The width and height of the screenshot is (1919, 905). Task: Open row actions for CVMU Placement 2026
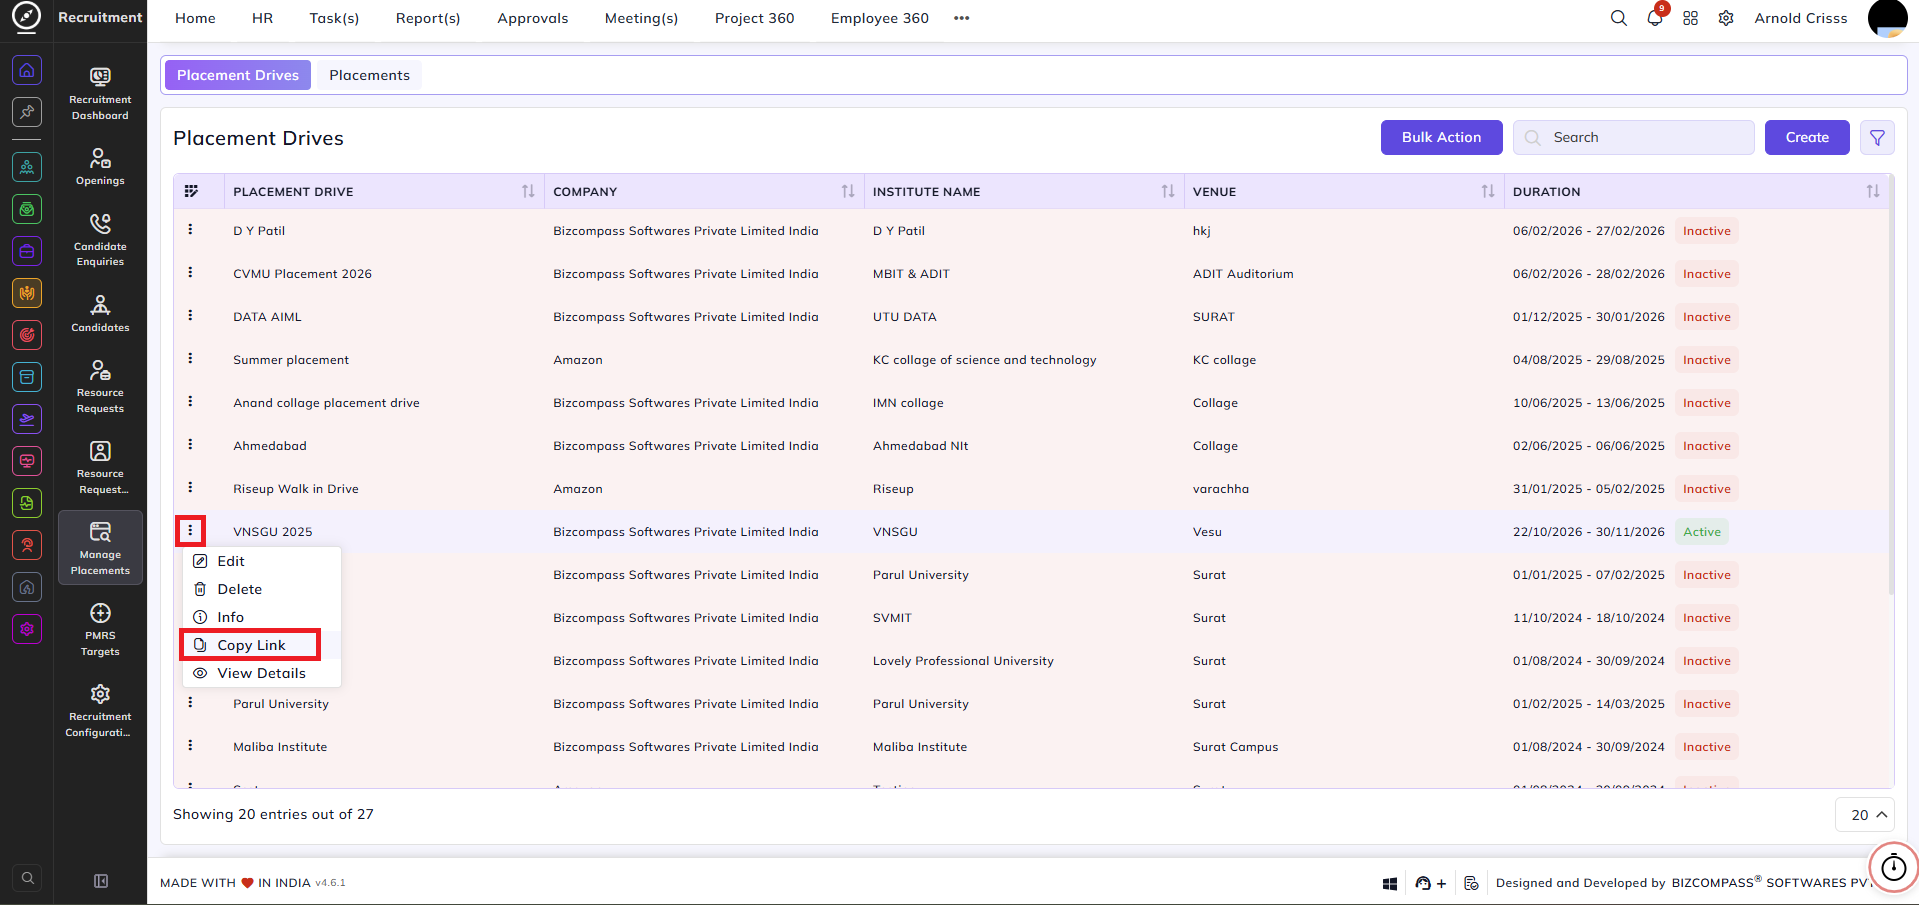click(x=190, y=273)
